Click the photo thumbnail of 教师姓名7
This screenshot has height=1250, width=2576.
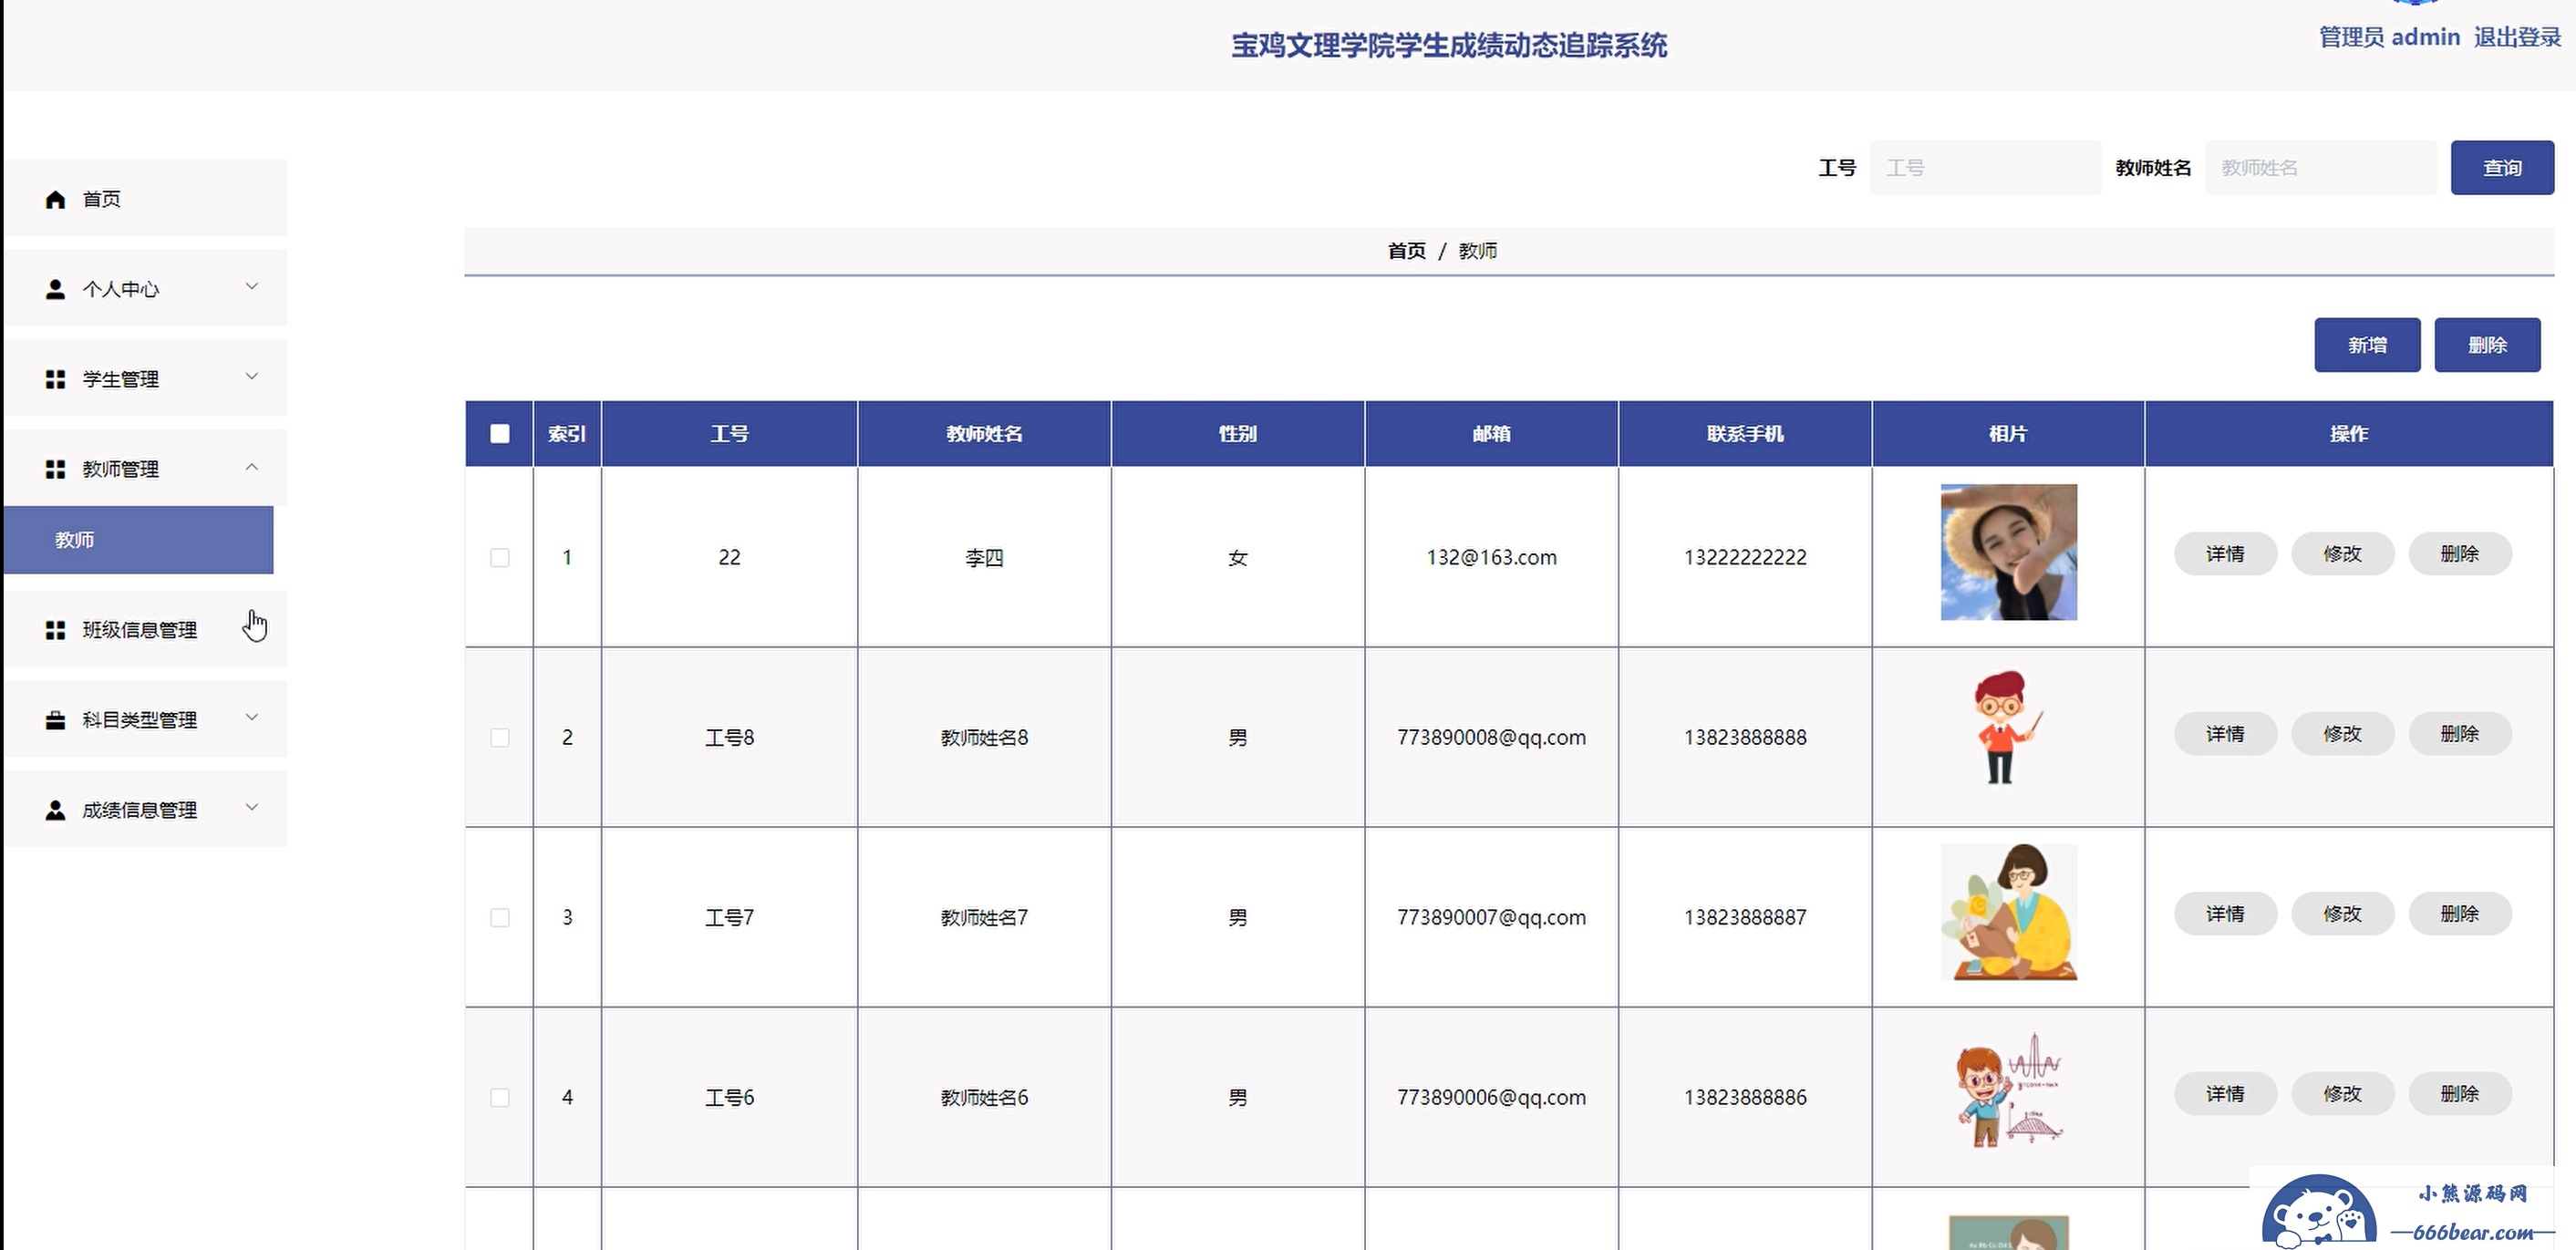(x=2008, y=912)
